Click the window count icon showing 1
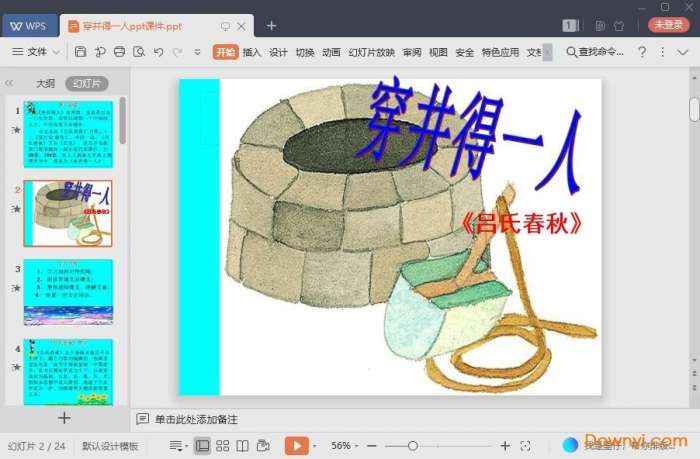Viewport: 700px width, 459px height. (x=570, y=26)
